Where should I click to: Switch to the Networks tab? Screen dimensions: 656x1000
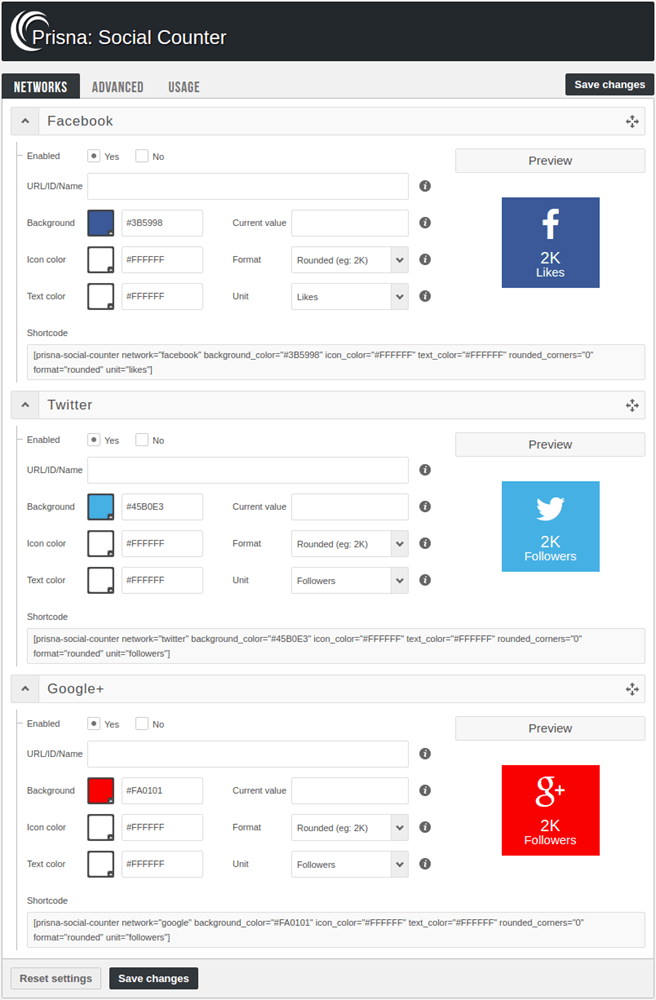(x=41, y=86)
